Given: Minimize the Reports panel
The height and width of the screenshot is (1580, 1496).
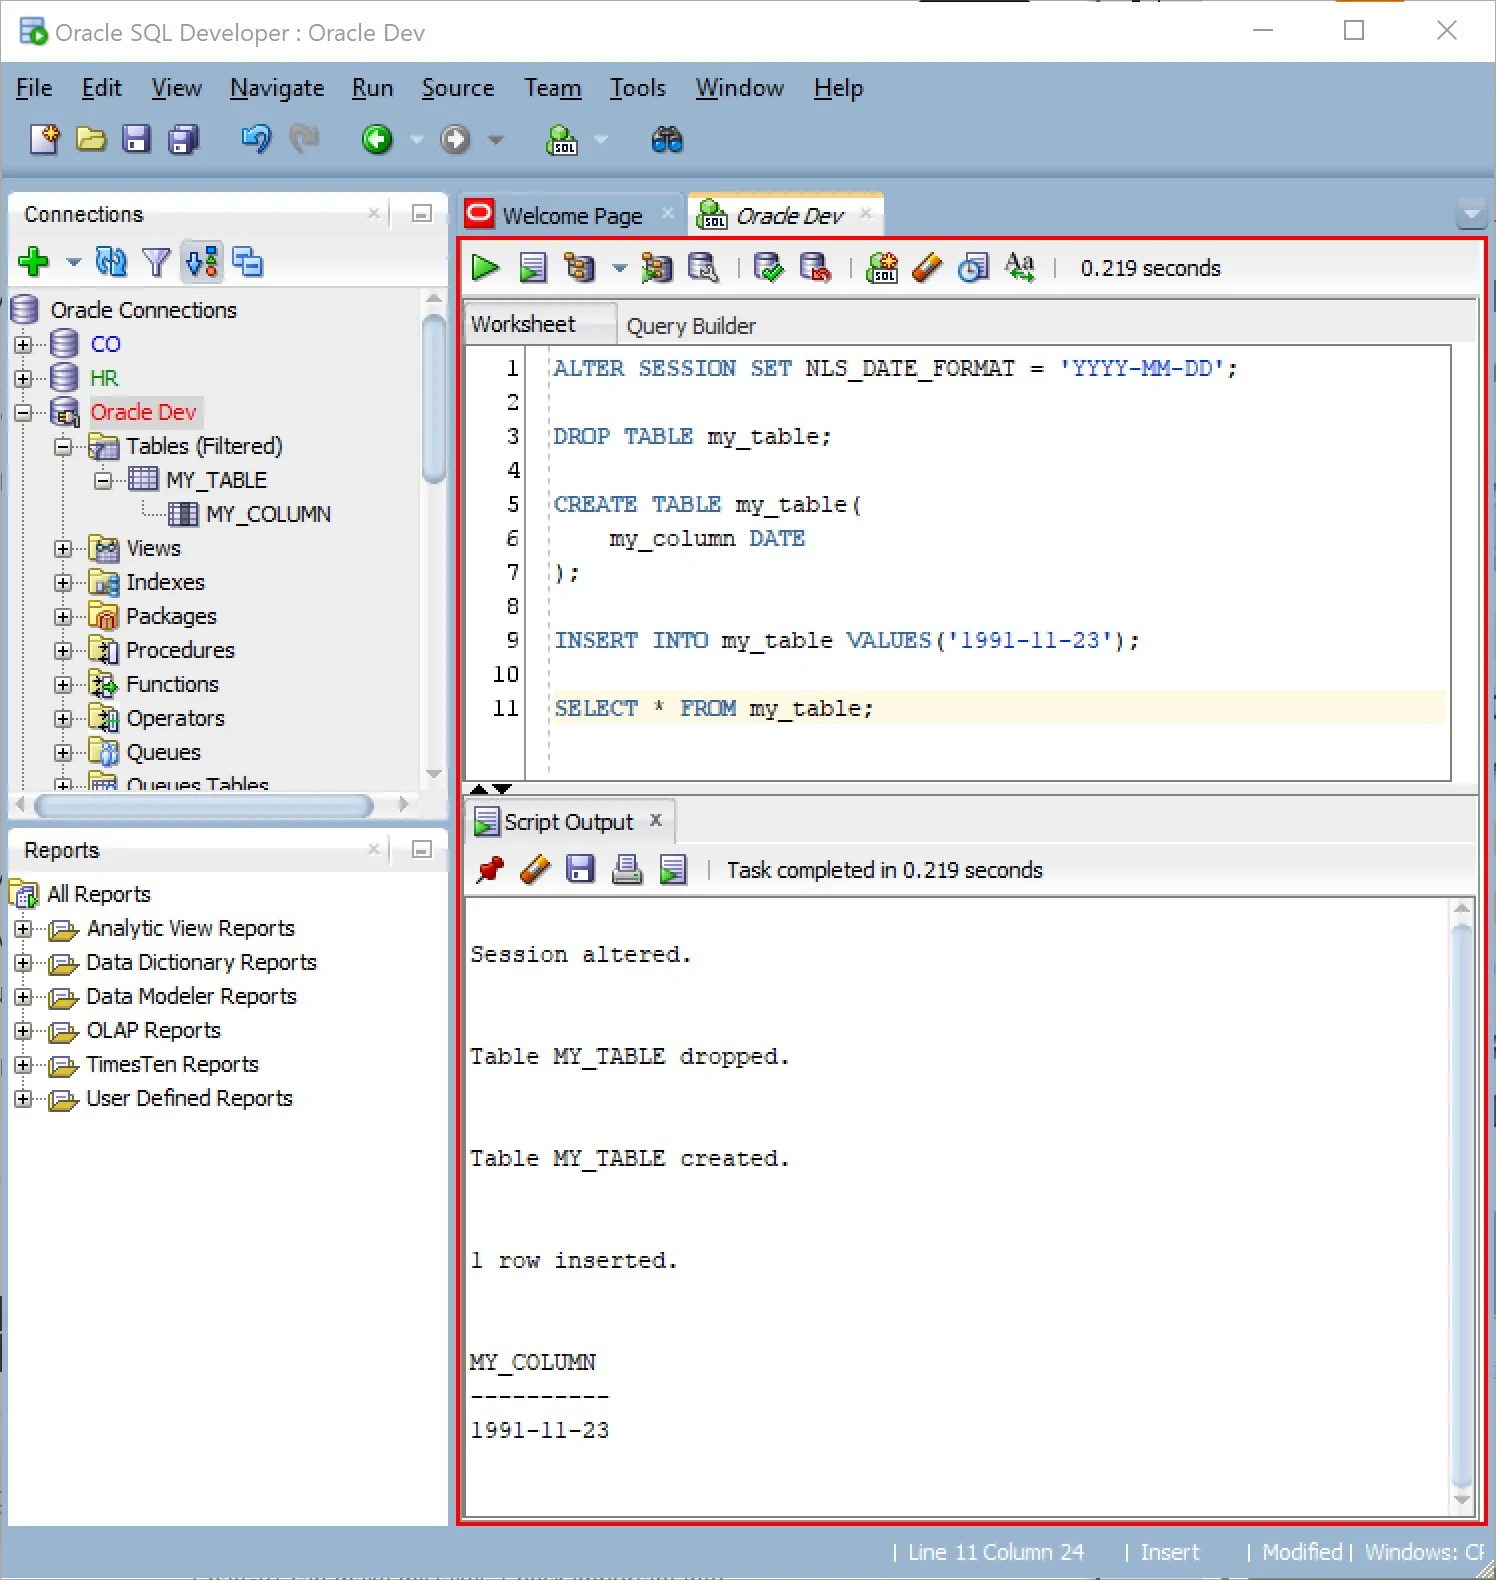Looking at the screenshot, I should point(422,849).
